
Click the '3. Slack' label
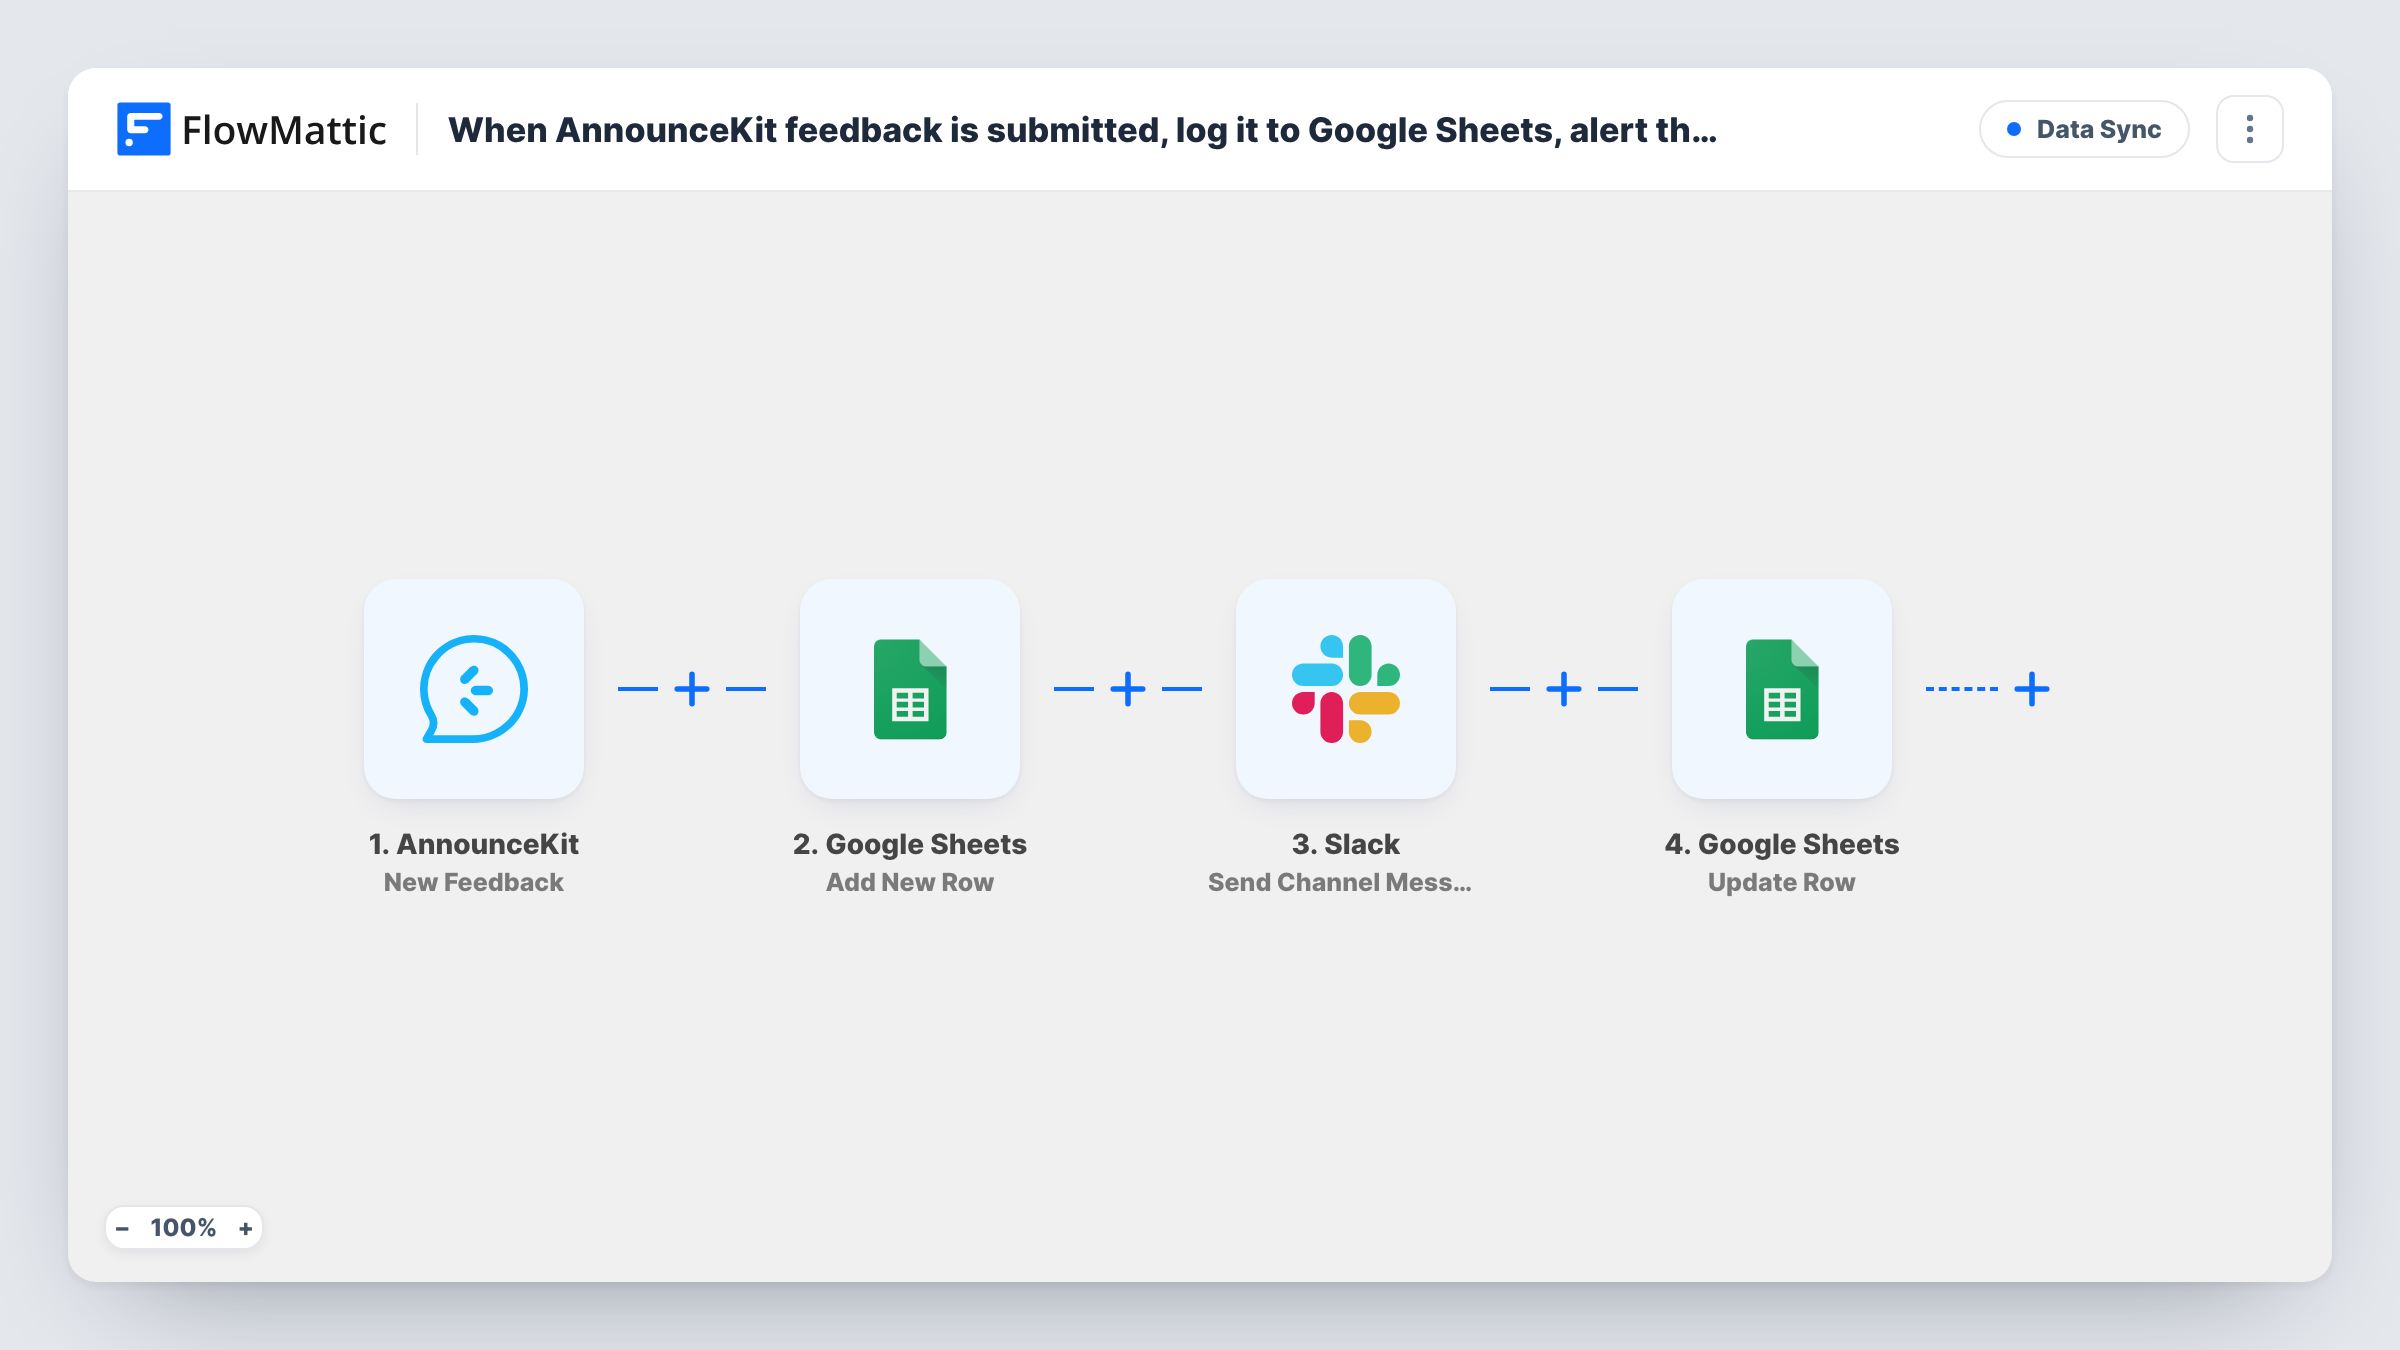tap(1346, 844)
